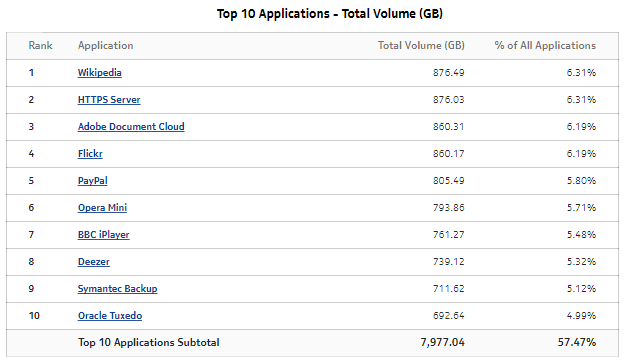The width and height of the screenshot is (626, 360).
Task: Open the Opera Mini application link
Action: [102, 208]
